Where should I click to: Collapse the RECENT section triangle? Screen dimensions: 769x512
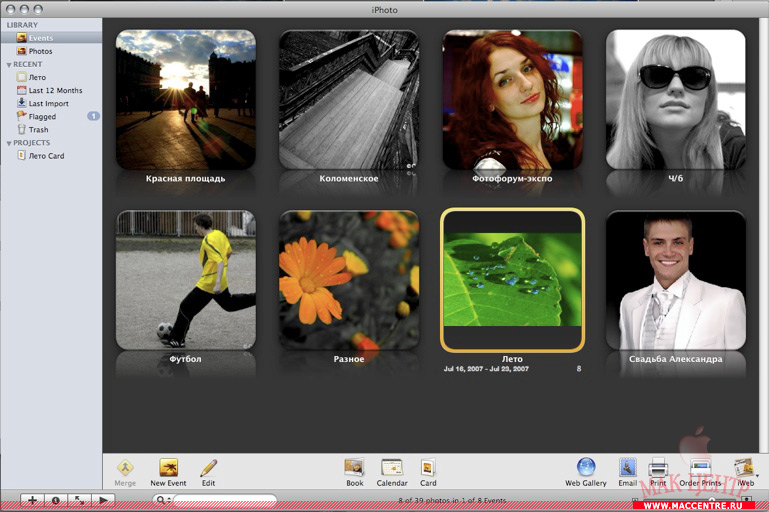(x=9, y=65)
